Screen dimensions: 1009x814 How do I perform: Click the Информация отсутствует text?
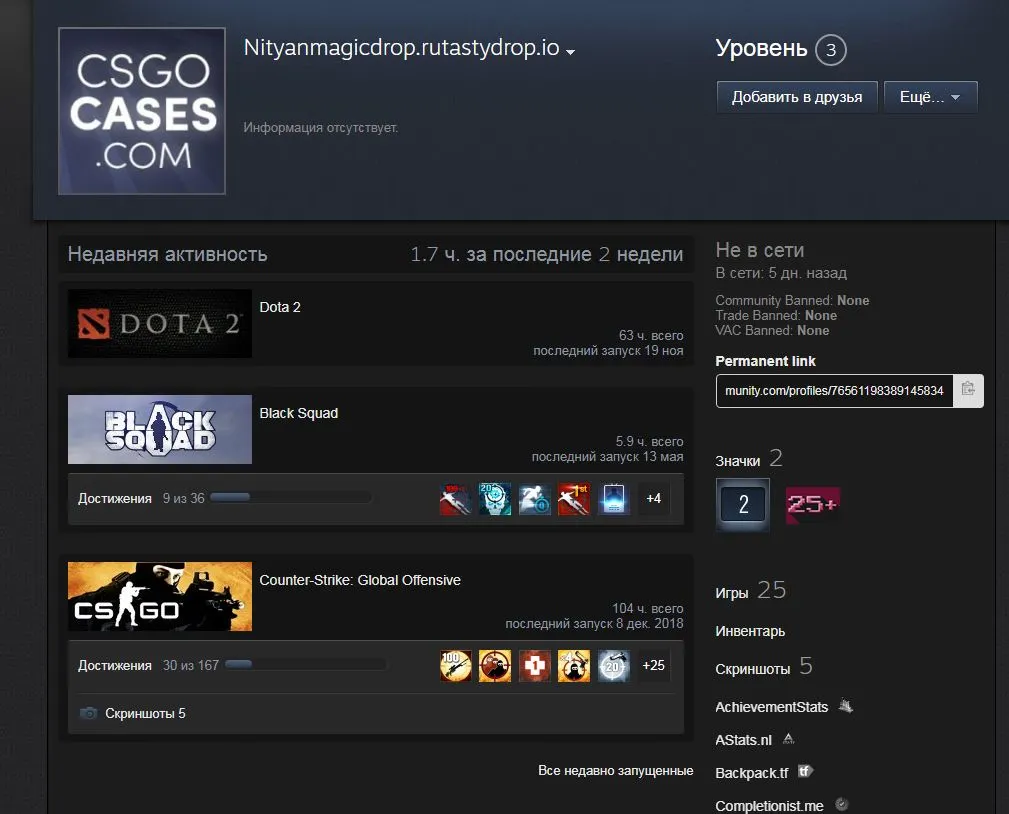[x=320, y=127]
